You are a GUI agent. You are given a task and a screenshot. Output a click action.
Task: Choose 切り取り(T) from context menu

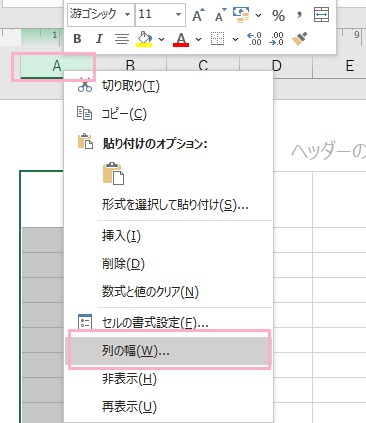tap(169, 86)
